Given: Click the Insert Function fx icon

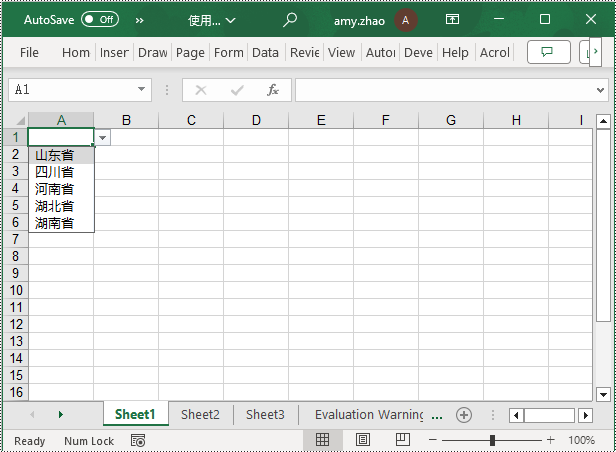Looking at the screenshot, I should coord(273,90).
